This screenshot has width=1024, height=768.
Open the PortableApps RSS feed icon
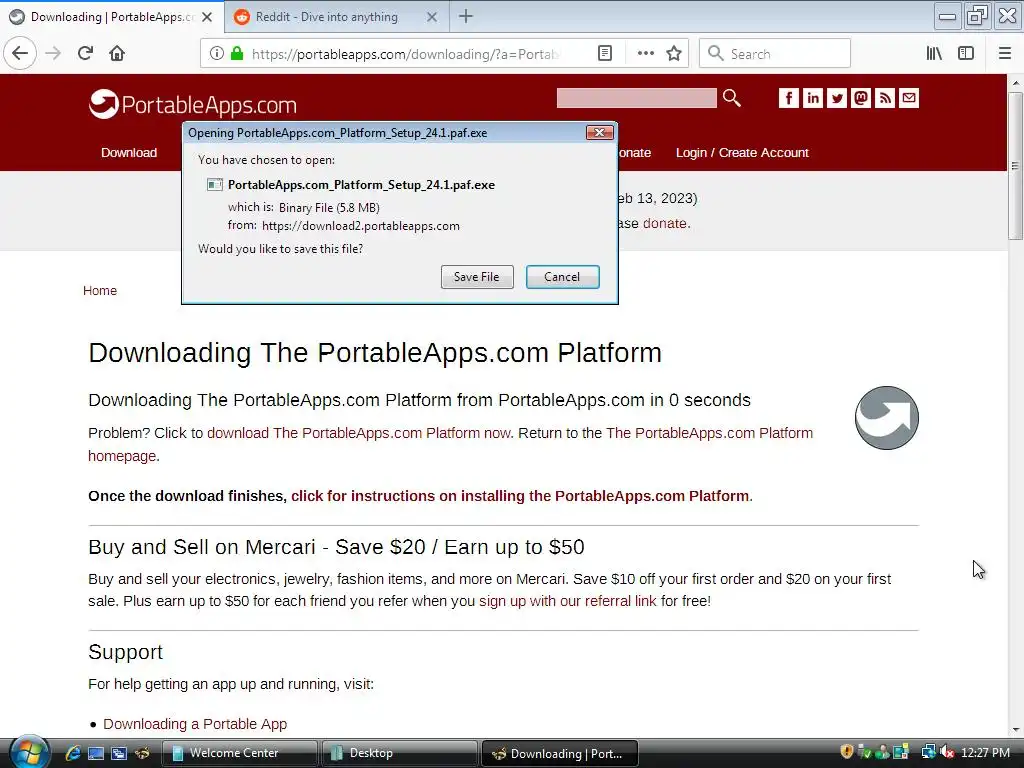[885, 98]
